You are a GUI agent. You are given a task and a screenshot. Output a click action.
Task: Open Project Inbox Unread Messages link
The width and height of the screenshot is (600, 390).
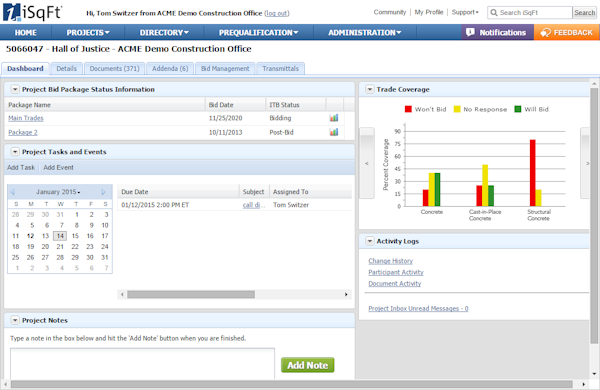[418, 308]
